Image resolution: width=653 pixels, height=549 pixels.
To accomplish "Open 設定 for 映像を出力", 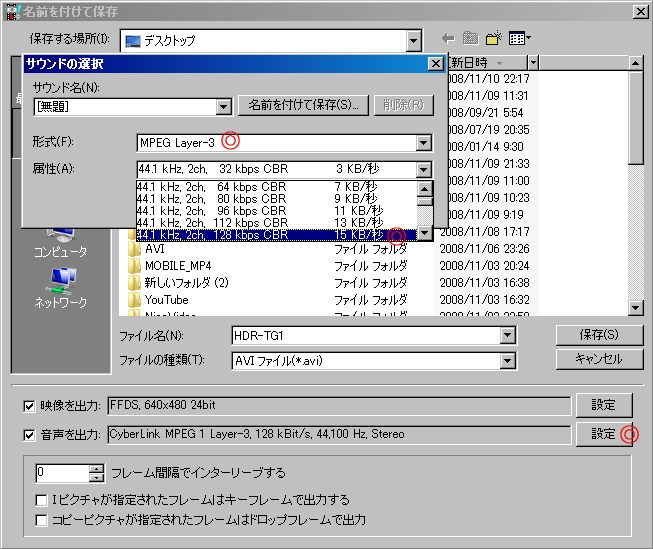I will (x=604, y=405).
